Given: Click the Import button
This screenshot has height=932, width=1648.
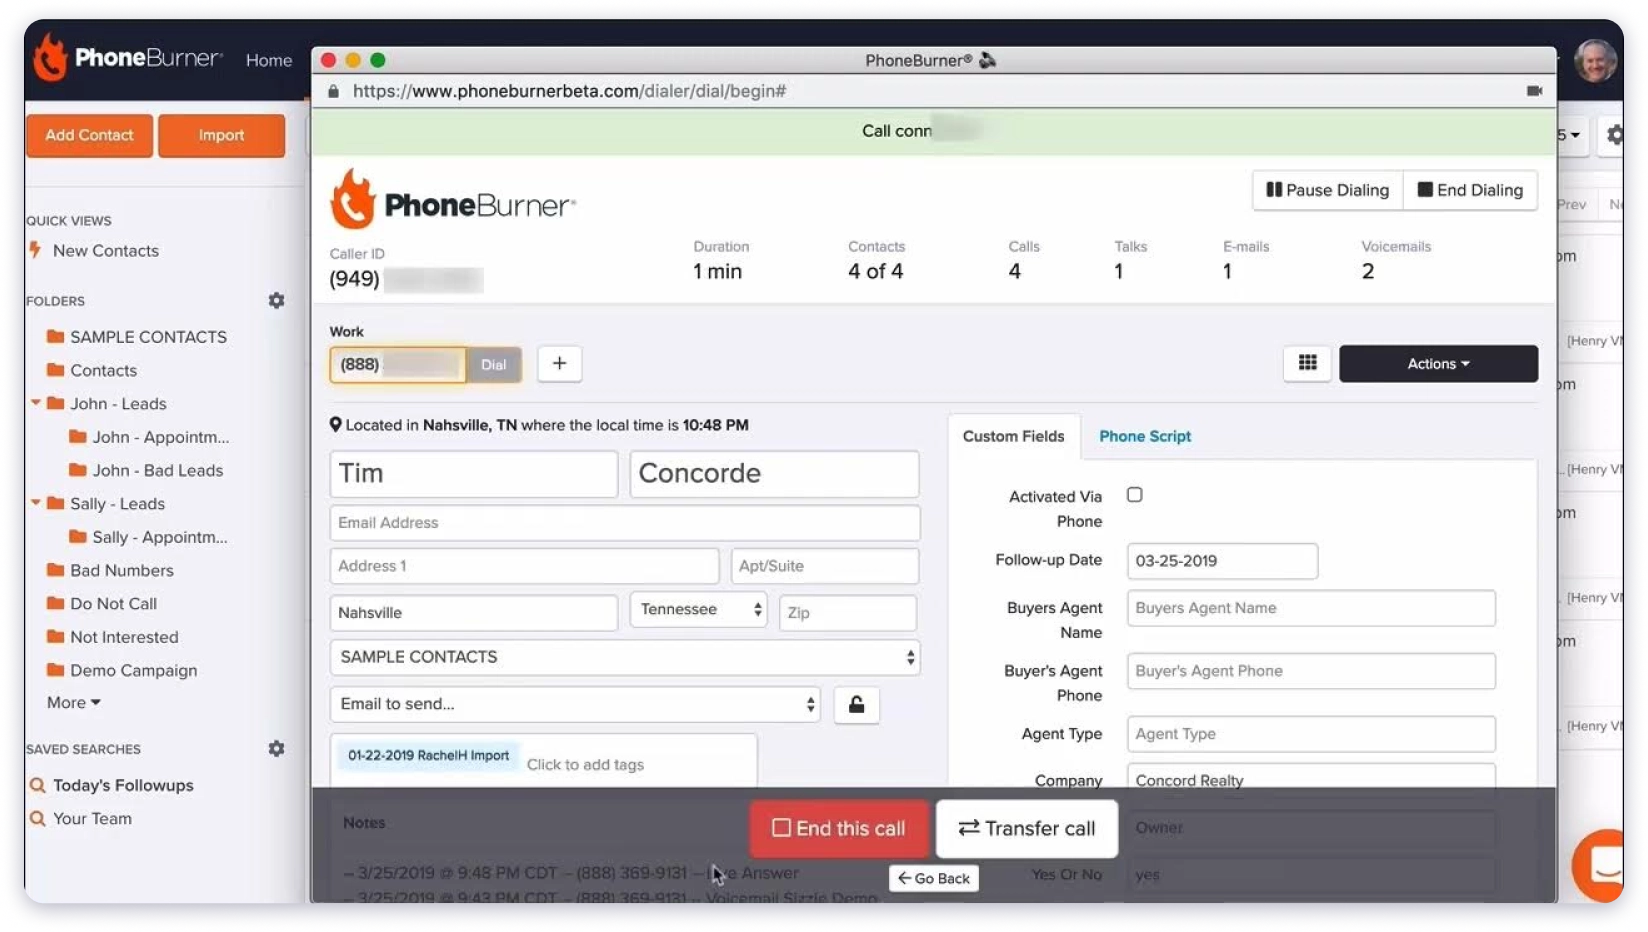Looking at the screenshot, I should click(x=221, y=135).
